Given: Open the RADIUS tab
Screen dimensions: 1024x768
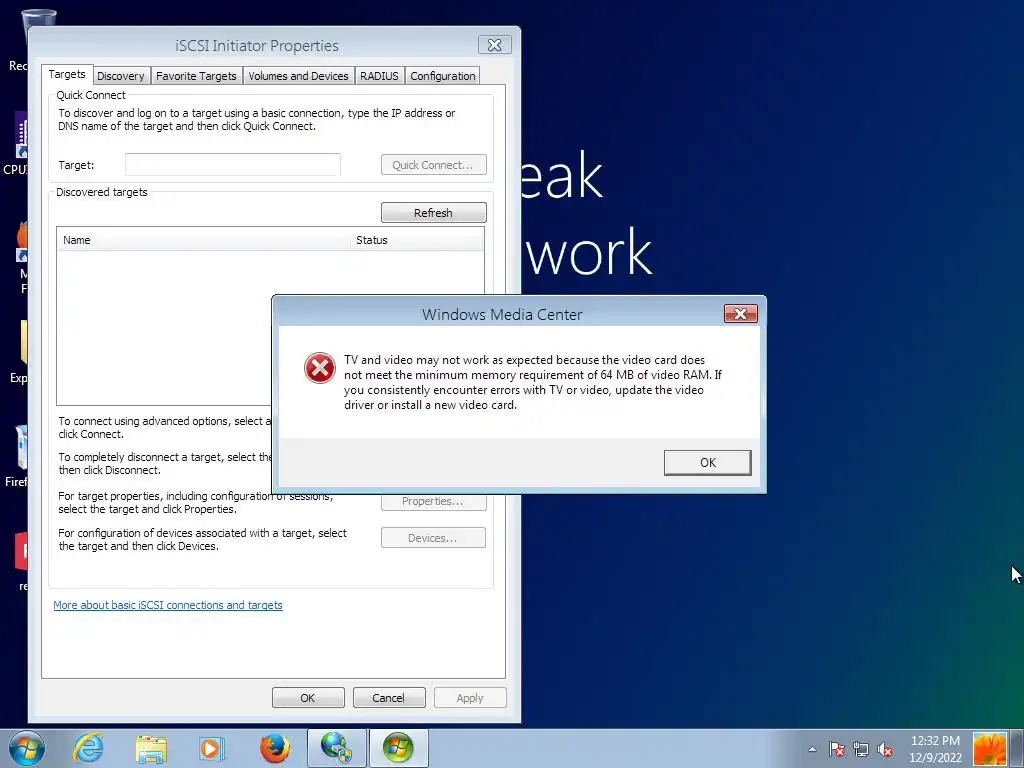Looking at the screenshot, I should (379, 76).
